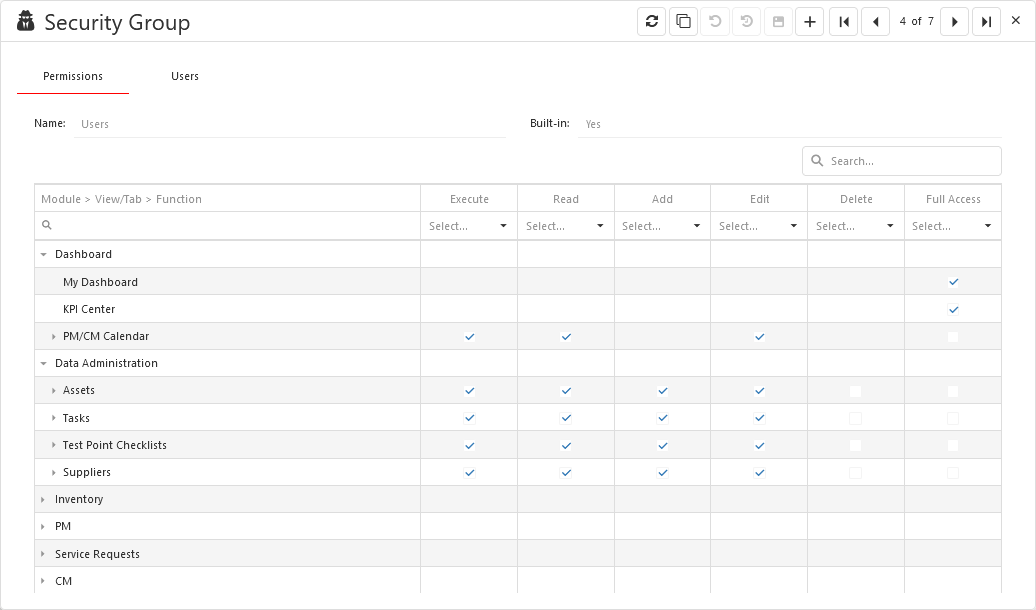Jump to the last record icon
Viewport: 1036px width, 610px height.
pyautogui.click(x=986, y=21)
